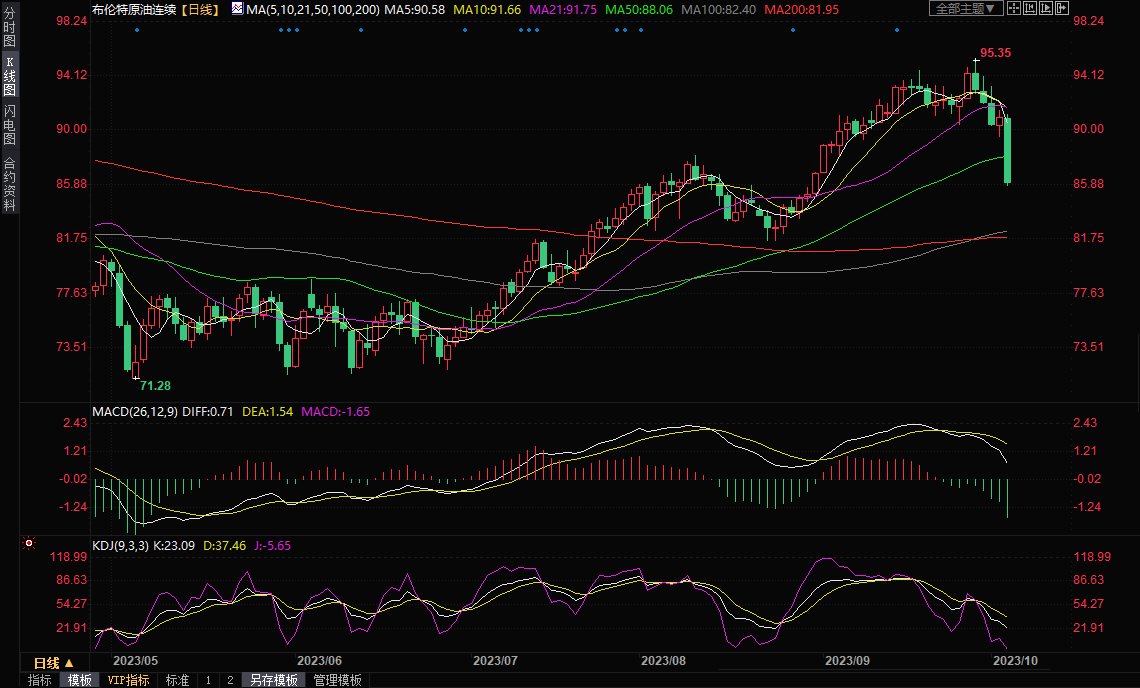1140x688 pixels.
Task: Select the K线图 sidebar view
Action: coord(9,75)
